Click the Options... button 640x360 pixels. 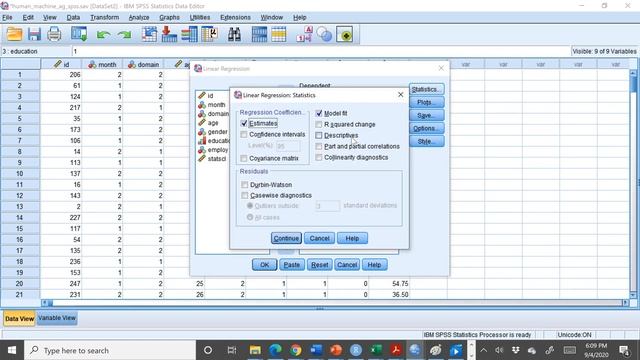tap(427, 129)
